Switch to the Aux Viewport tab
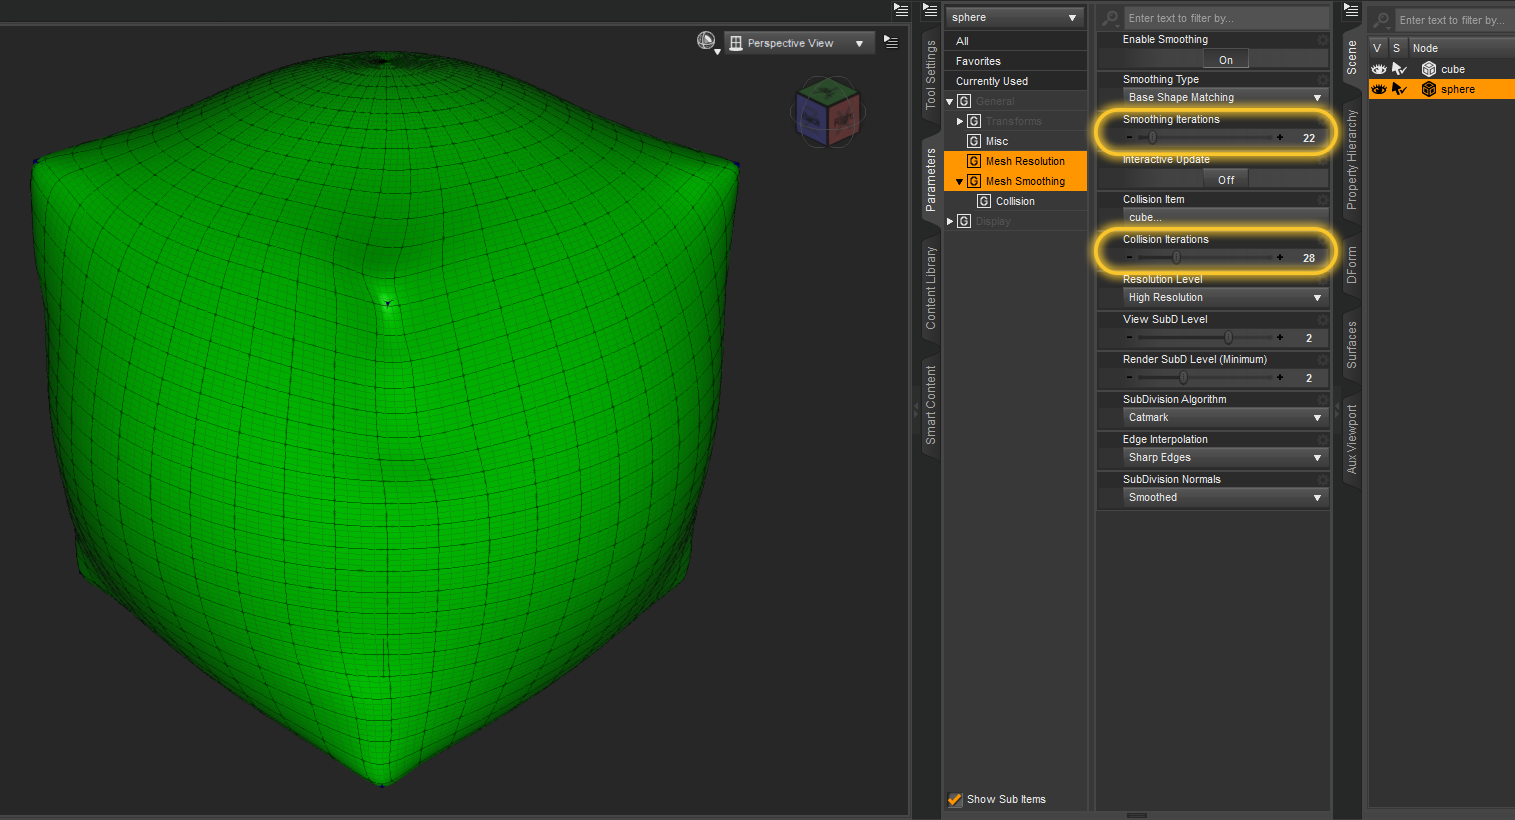 [1352, 439]
